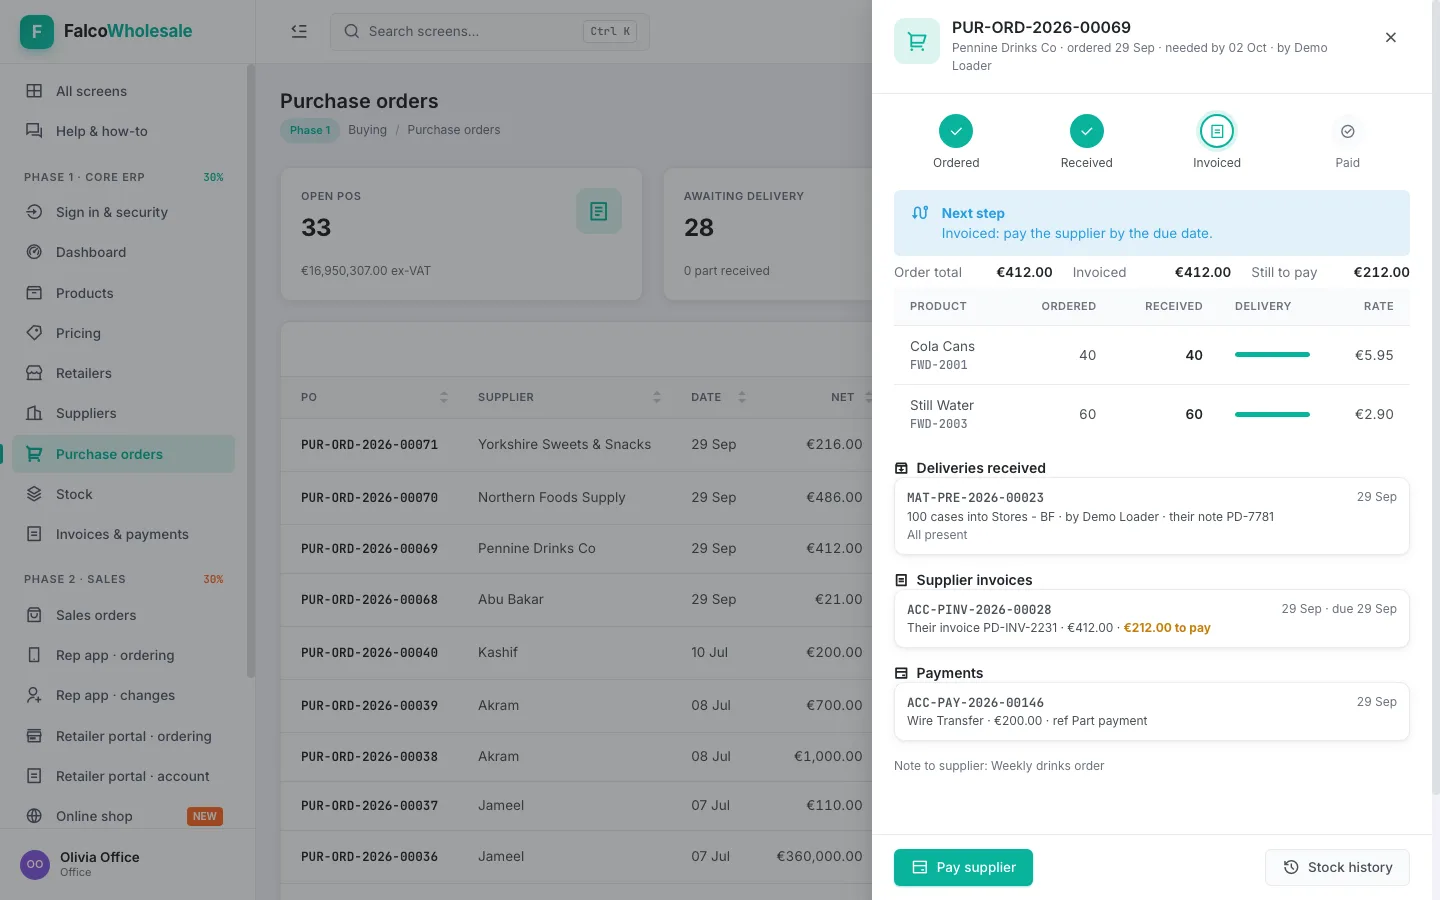Click the Deliveries received section icon

click(901, 468)
